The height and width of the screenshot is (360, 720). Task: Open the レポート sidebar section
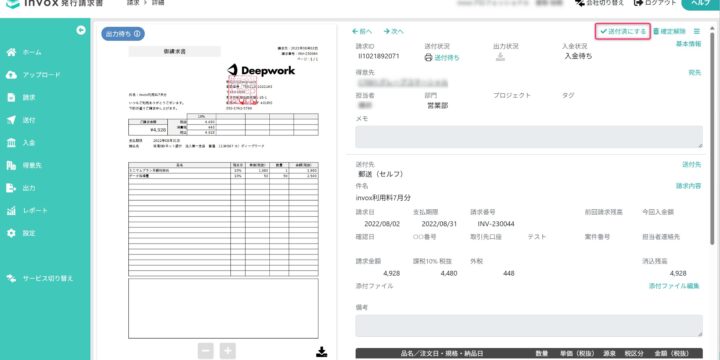[x=28, y=211]
